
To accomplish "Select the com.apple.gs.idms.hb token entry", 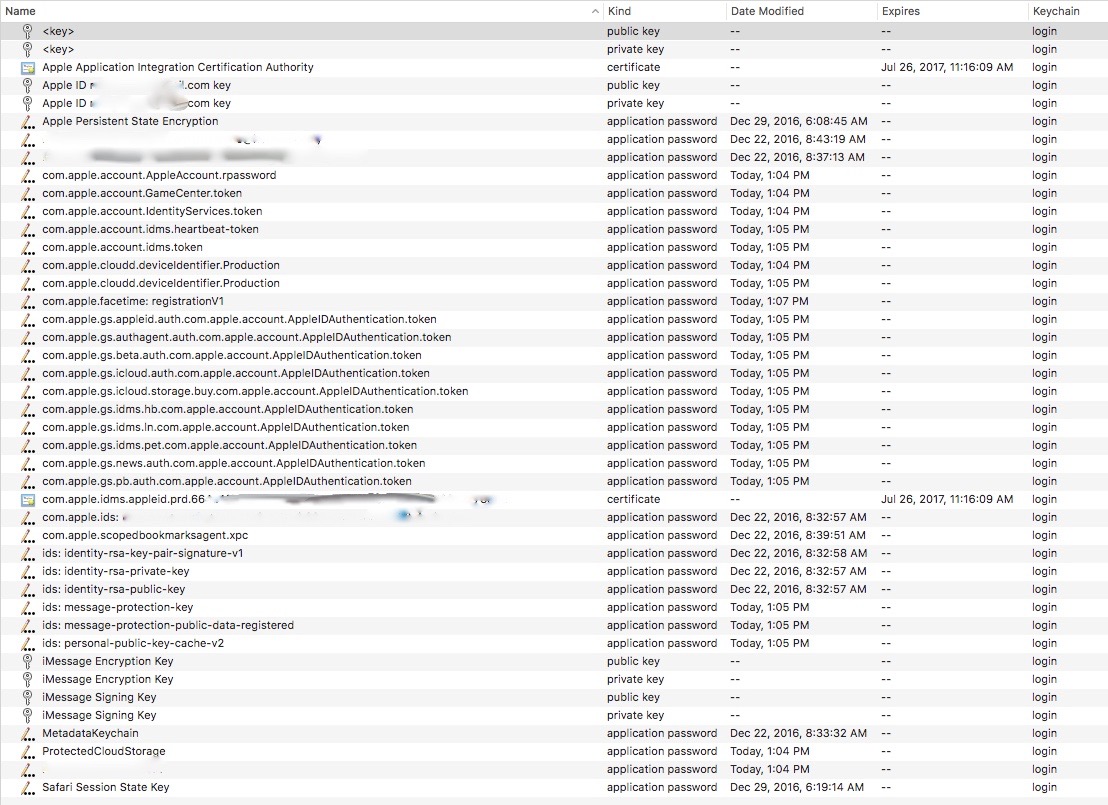I will point(554,410).
